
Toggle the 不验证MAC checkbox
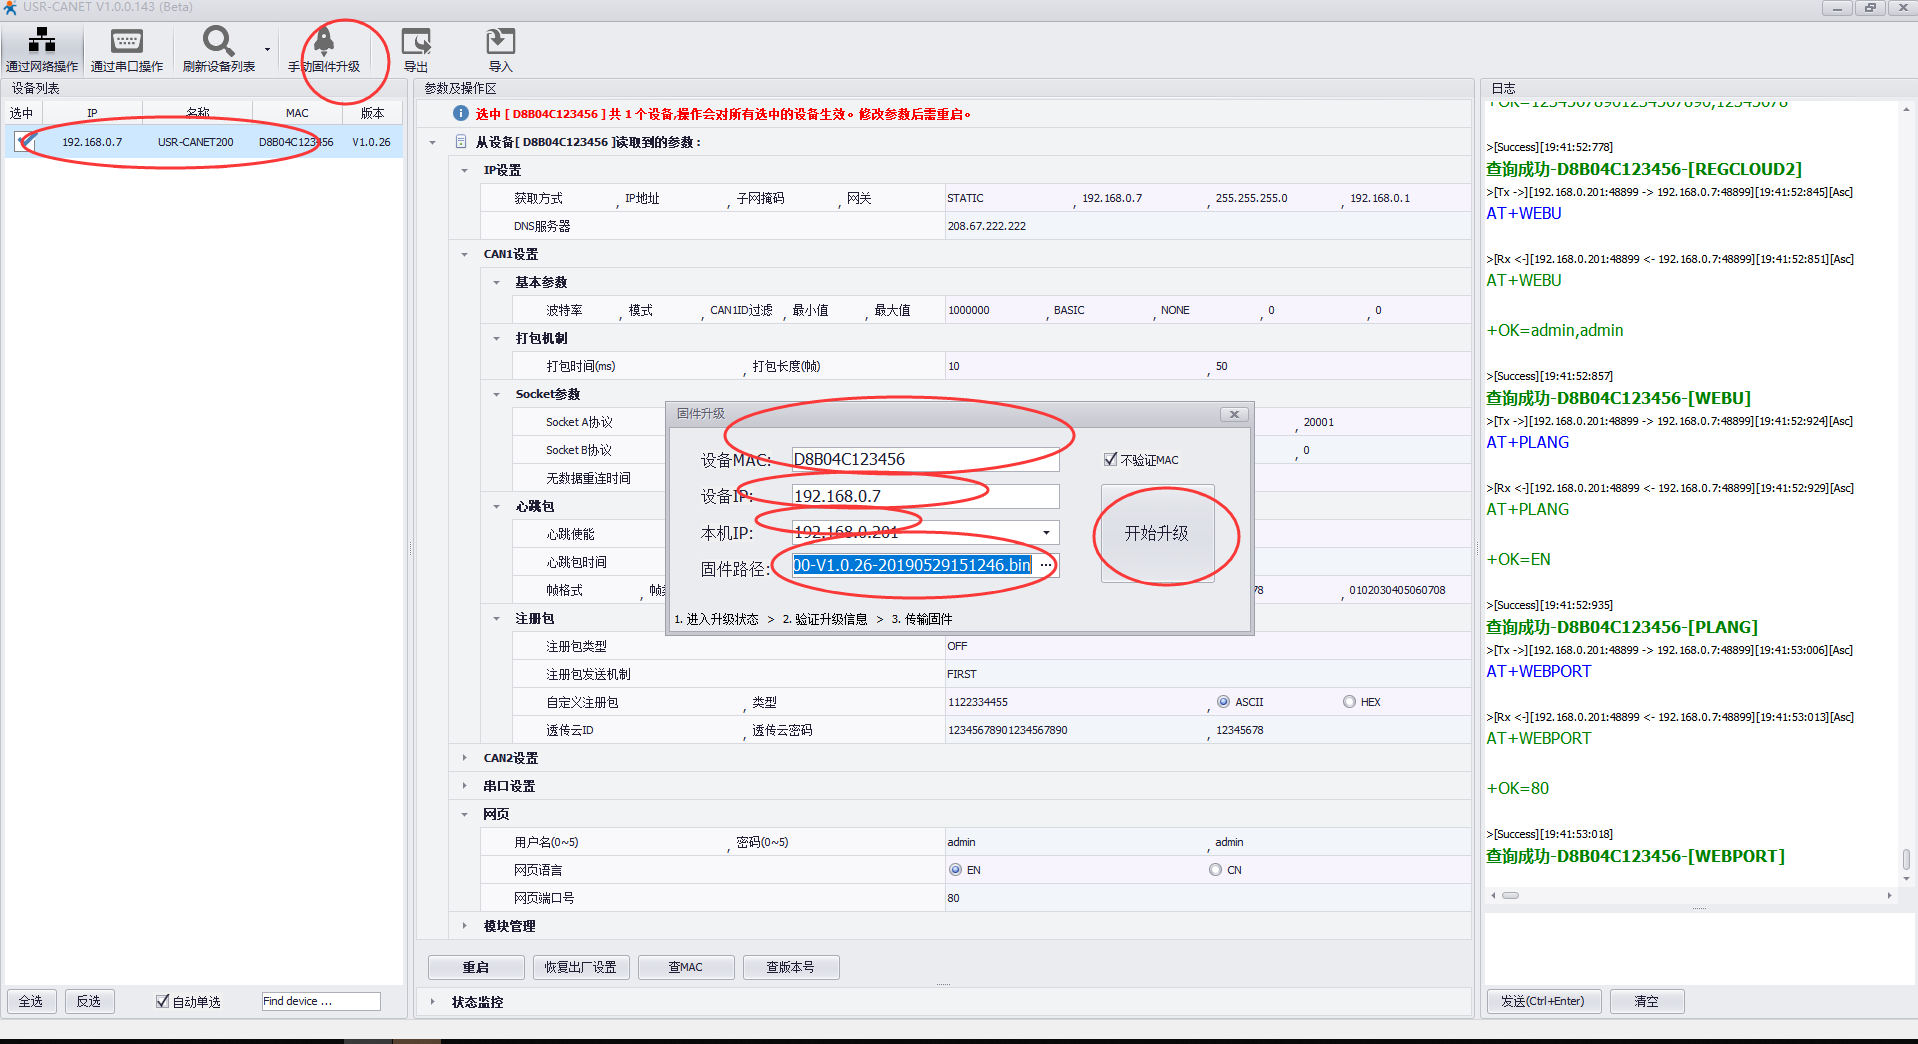click(x=1110, y=460)
